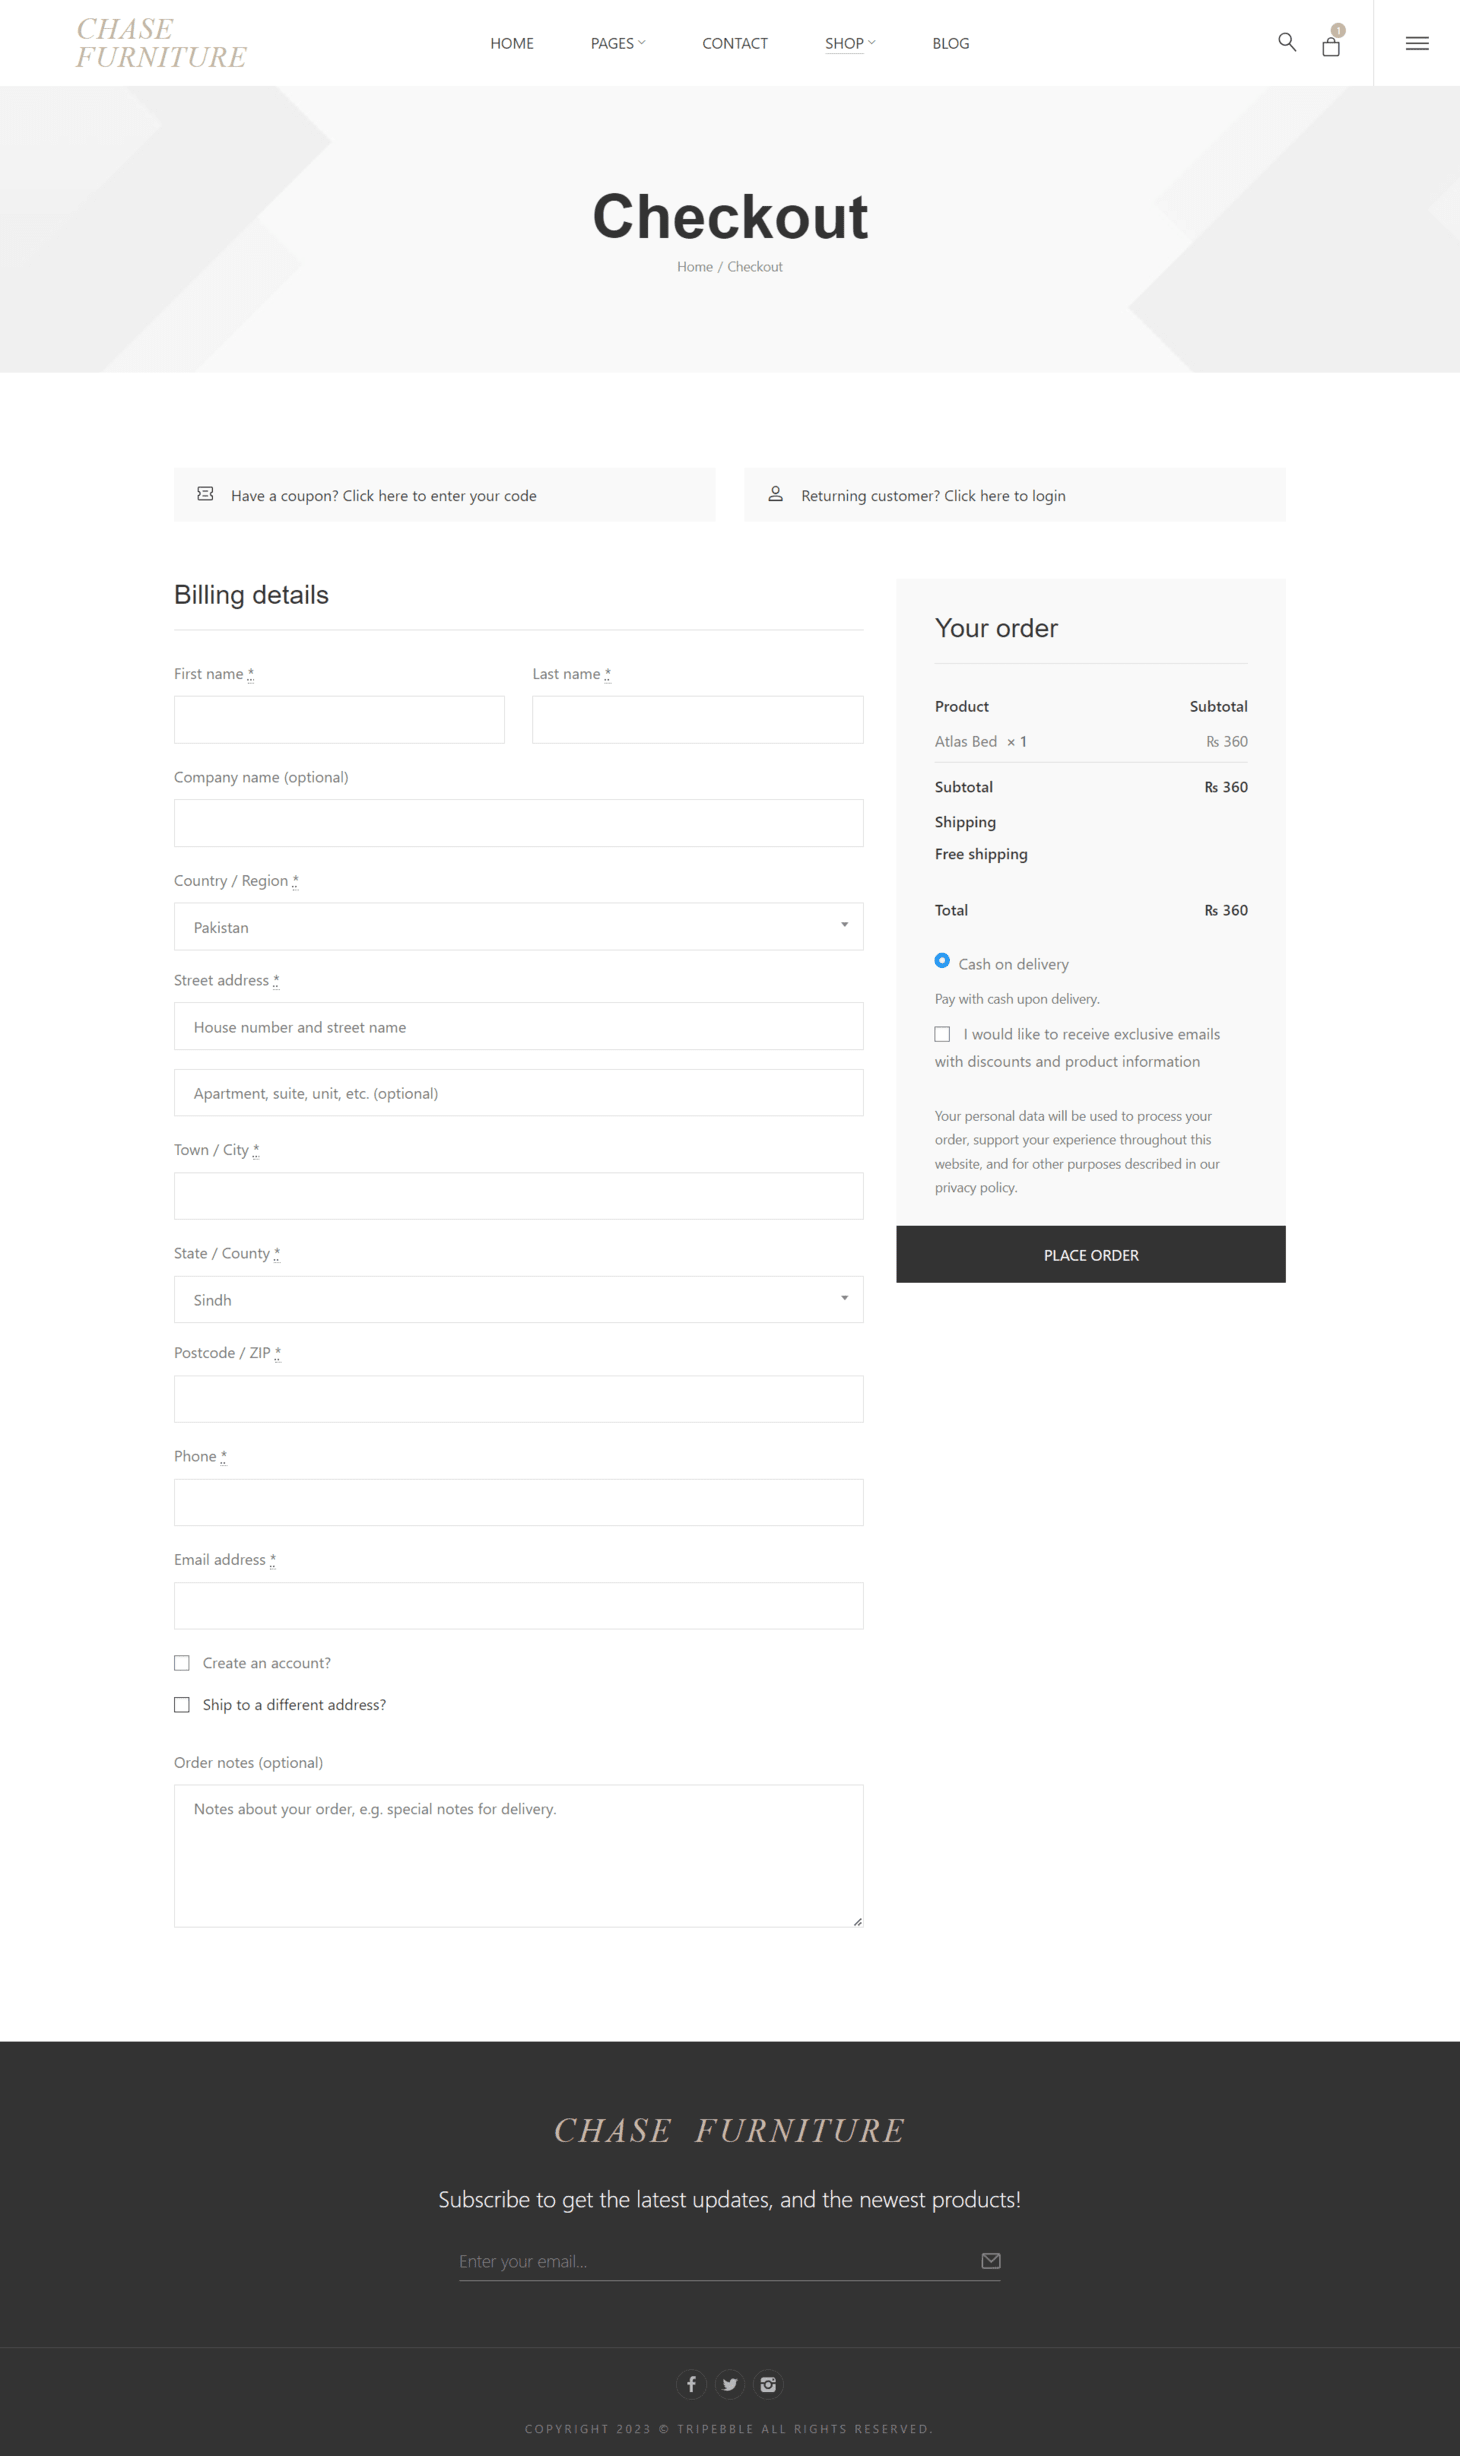Click the Twitter icon in footer
The width and height of the screenshot is (1460, 2456).
tap(730, 2384)
